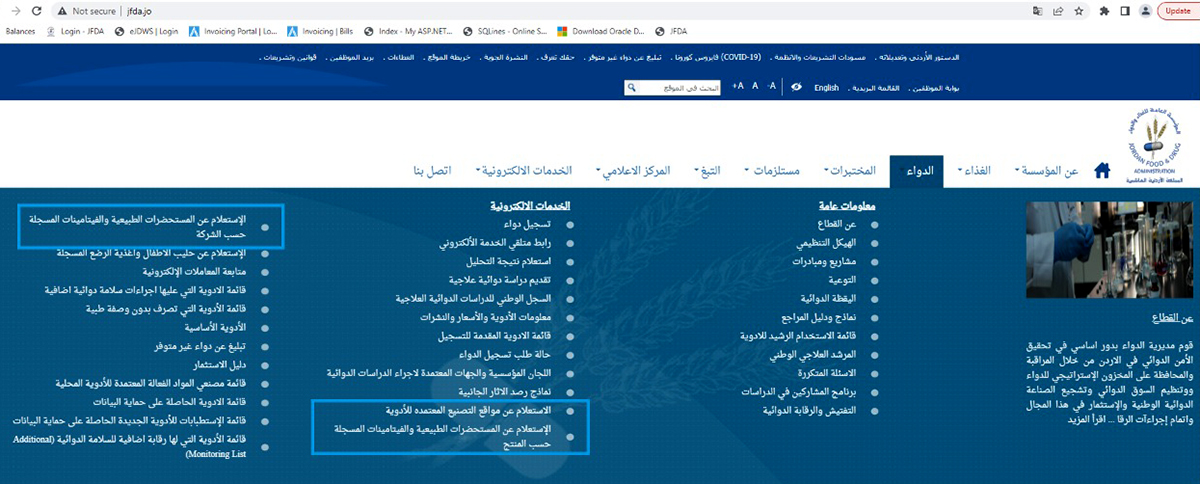
Task: Open the Download Oracle bookmark
Action: point(601,31)
